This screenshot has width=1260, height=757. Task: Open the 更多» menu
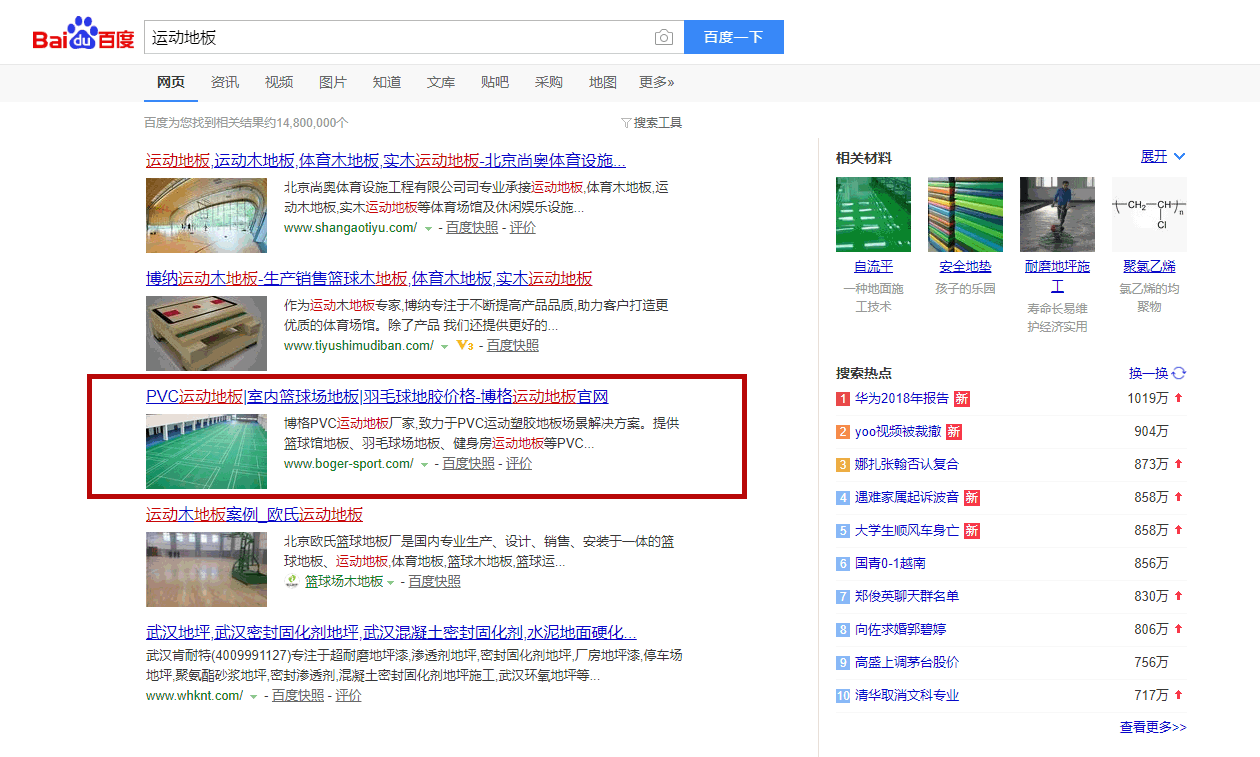coord(657,82)
